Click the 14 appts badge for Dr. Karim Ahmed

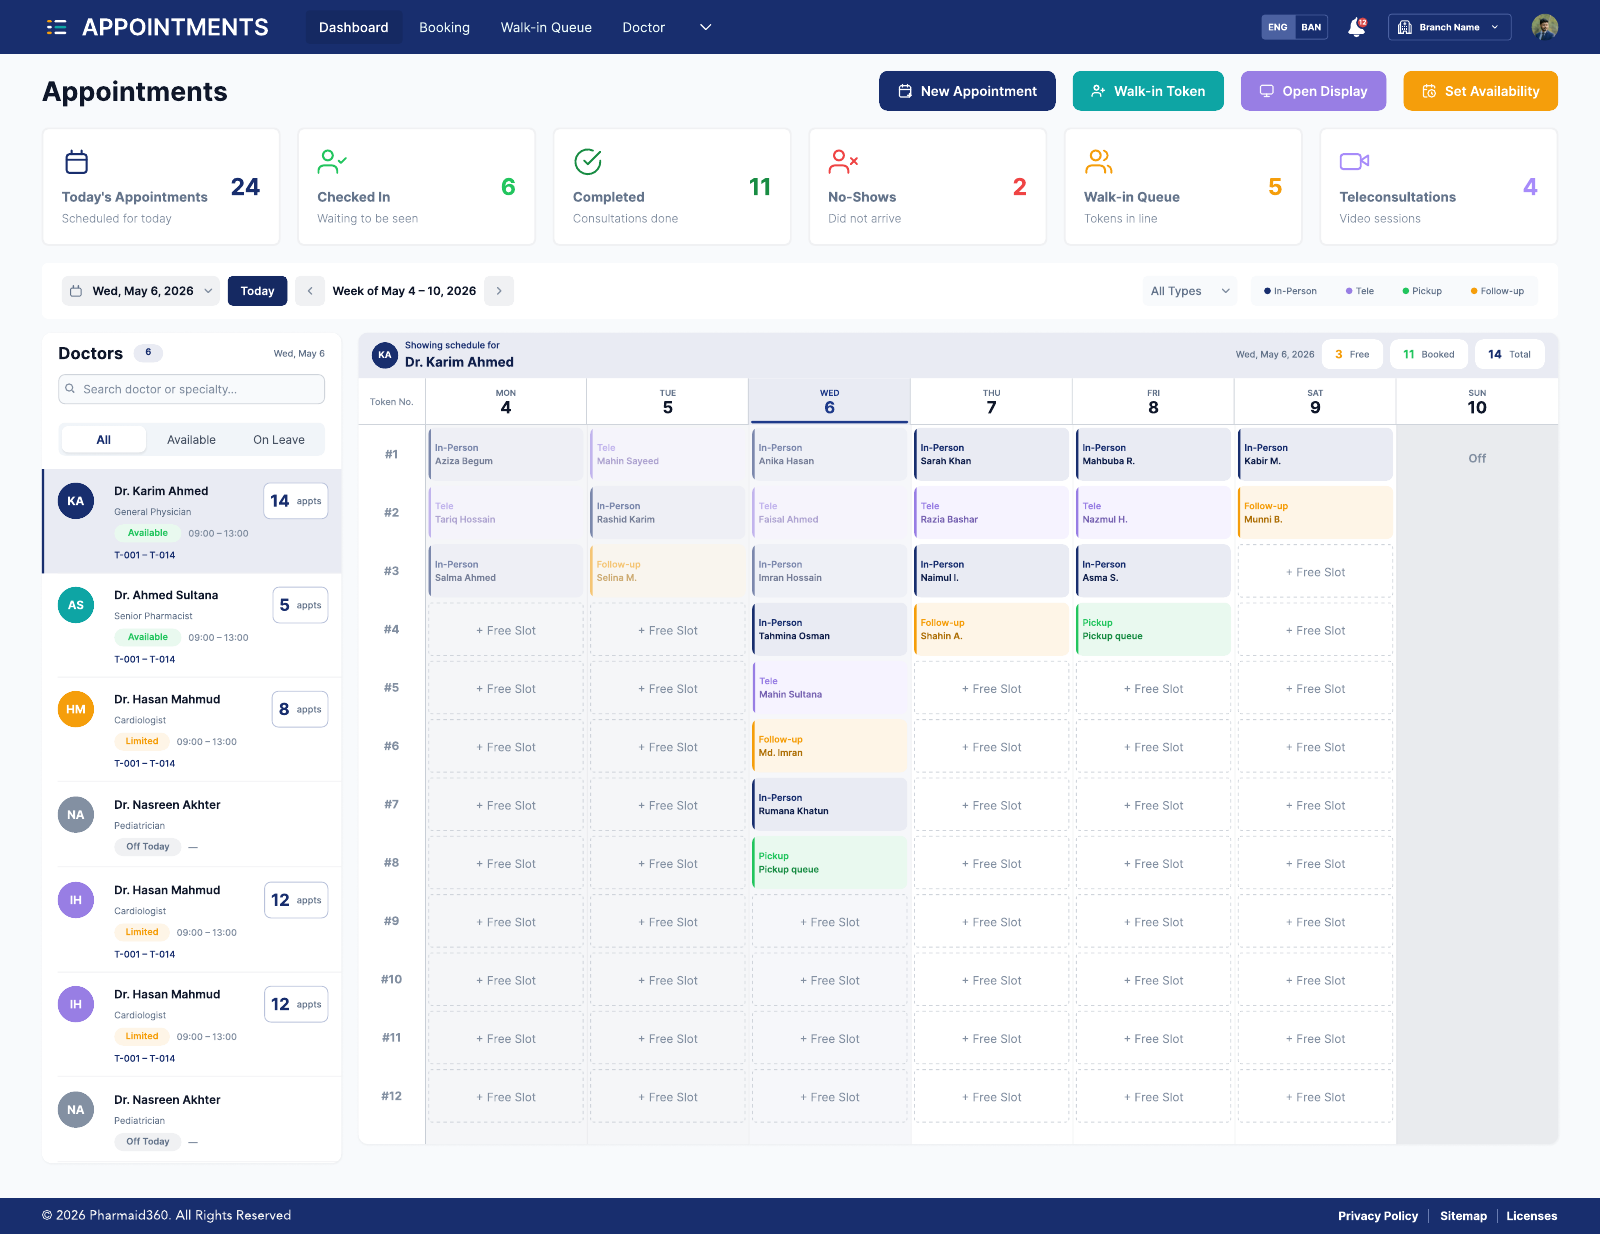pos(296,501)
